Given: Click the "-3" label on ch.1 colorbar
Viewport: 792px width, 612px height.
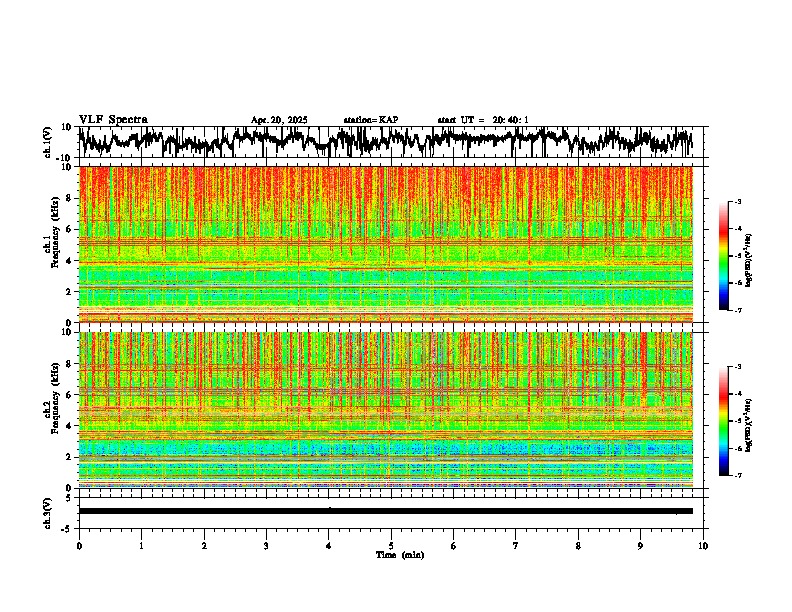Looking at the screenshot, I should point(737,202).
